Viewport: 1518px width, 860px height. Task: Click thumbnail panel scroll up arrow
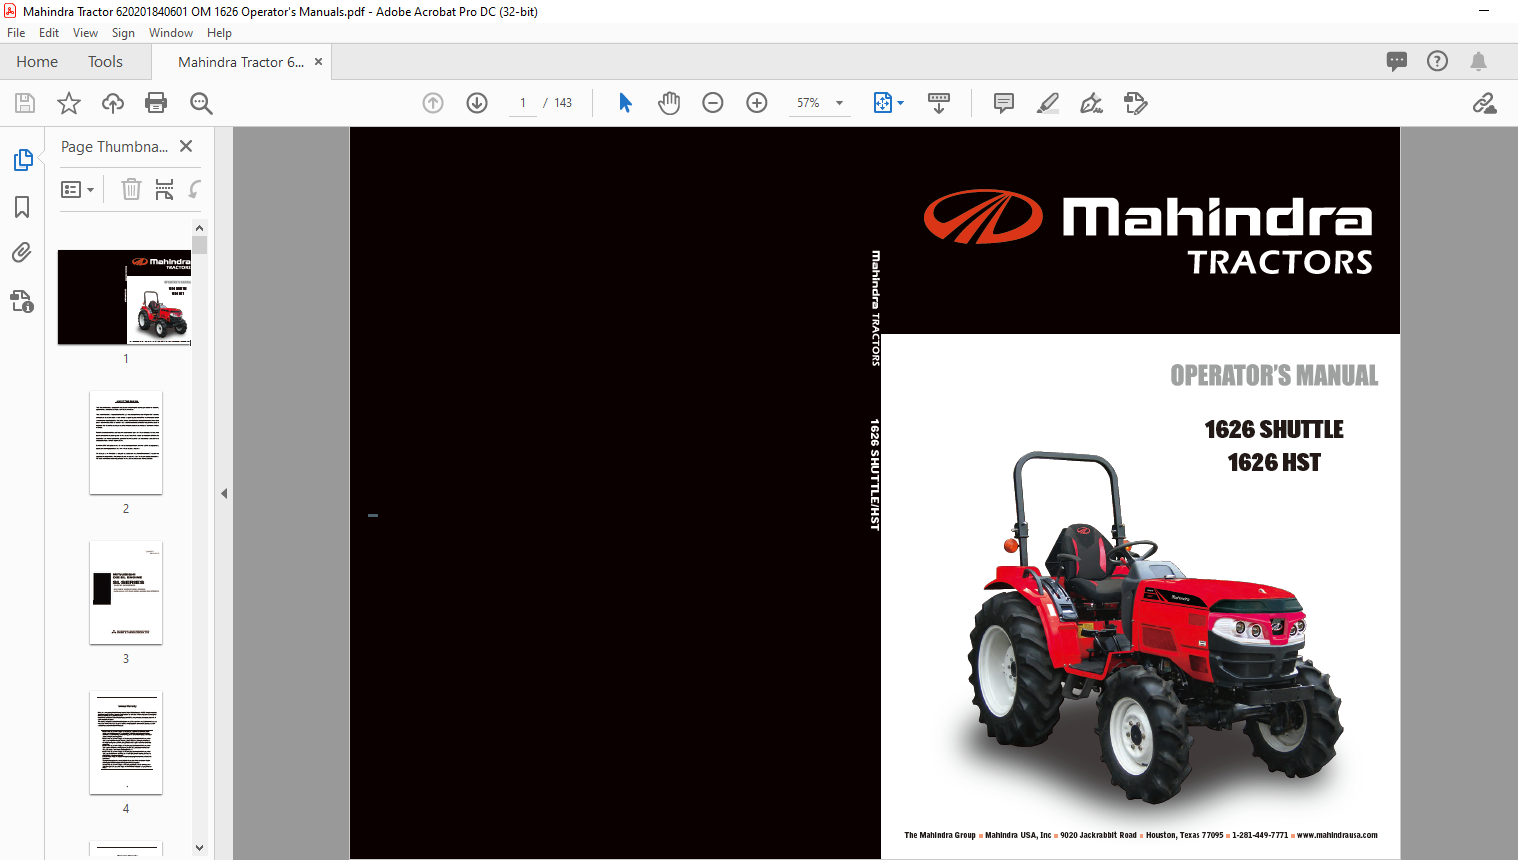[199, 228]
